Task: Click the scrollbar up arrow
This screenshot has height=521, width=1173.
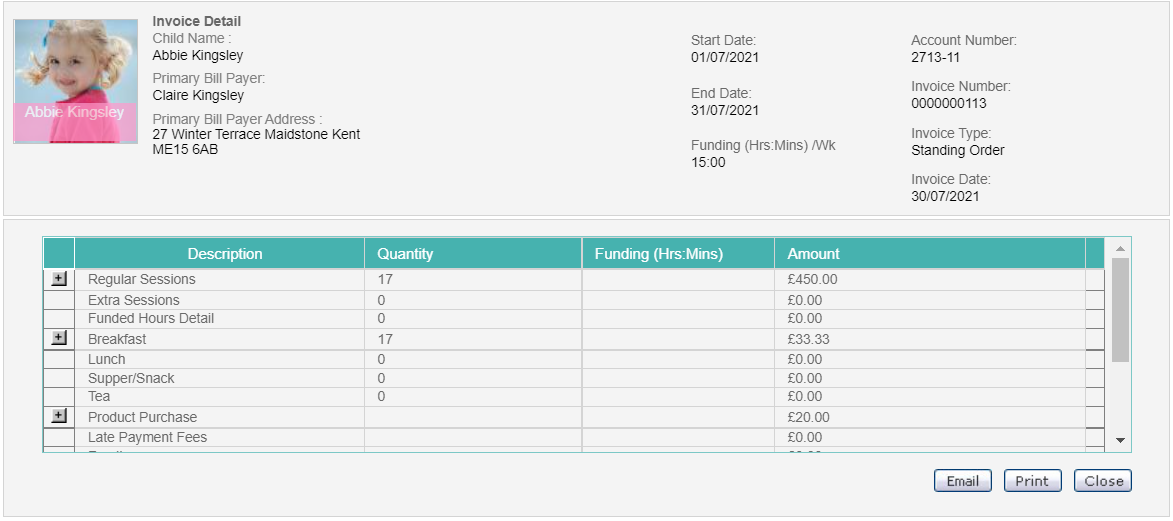Action: point(1120,249)
